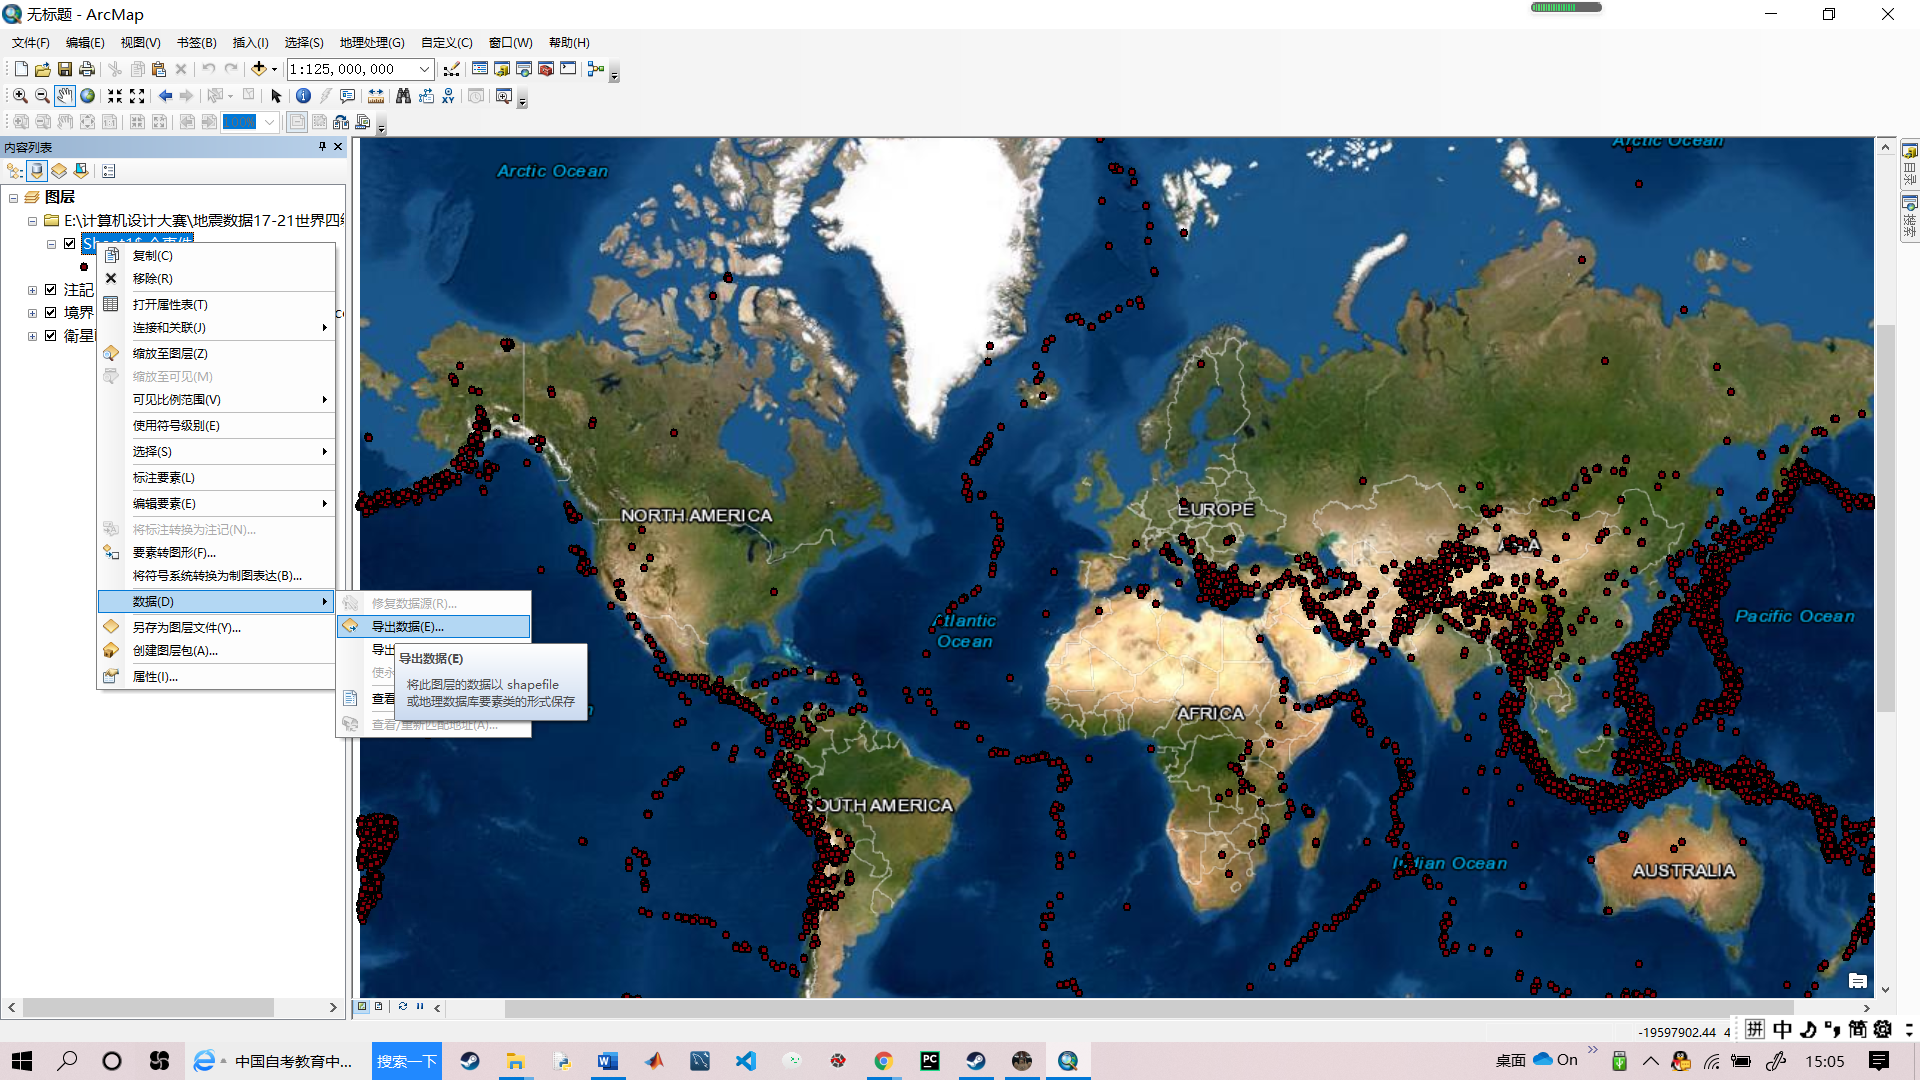This screenshot has height=1080, width=1920.
Task: Create a new map document
Action: pos(21,69)
